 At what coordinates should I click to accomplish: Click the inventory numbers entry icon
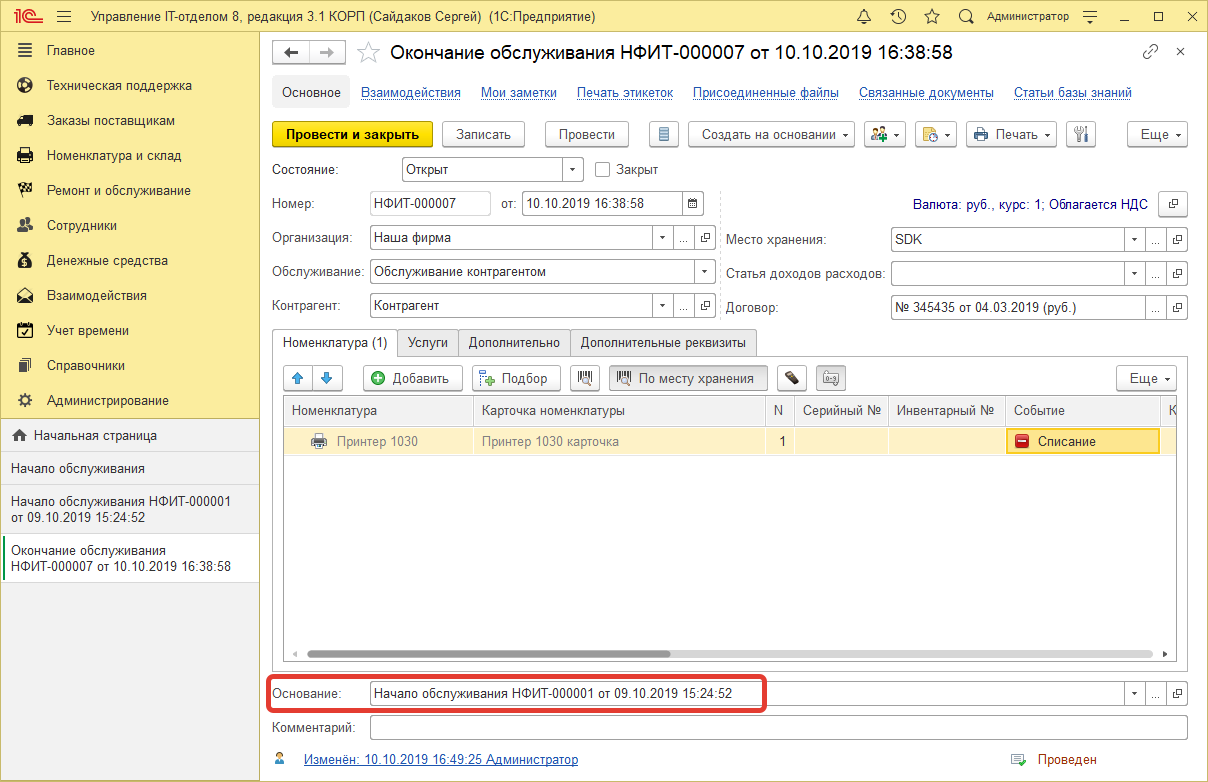(830, 378)
